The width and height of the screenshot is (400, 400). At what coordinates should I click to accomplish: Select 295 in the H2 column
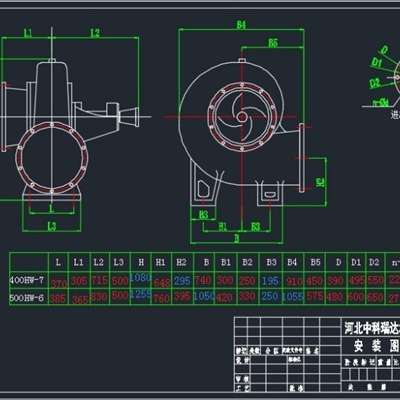point(182,281)
